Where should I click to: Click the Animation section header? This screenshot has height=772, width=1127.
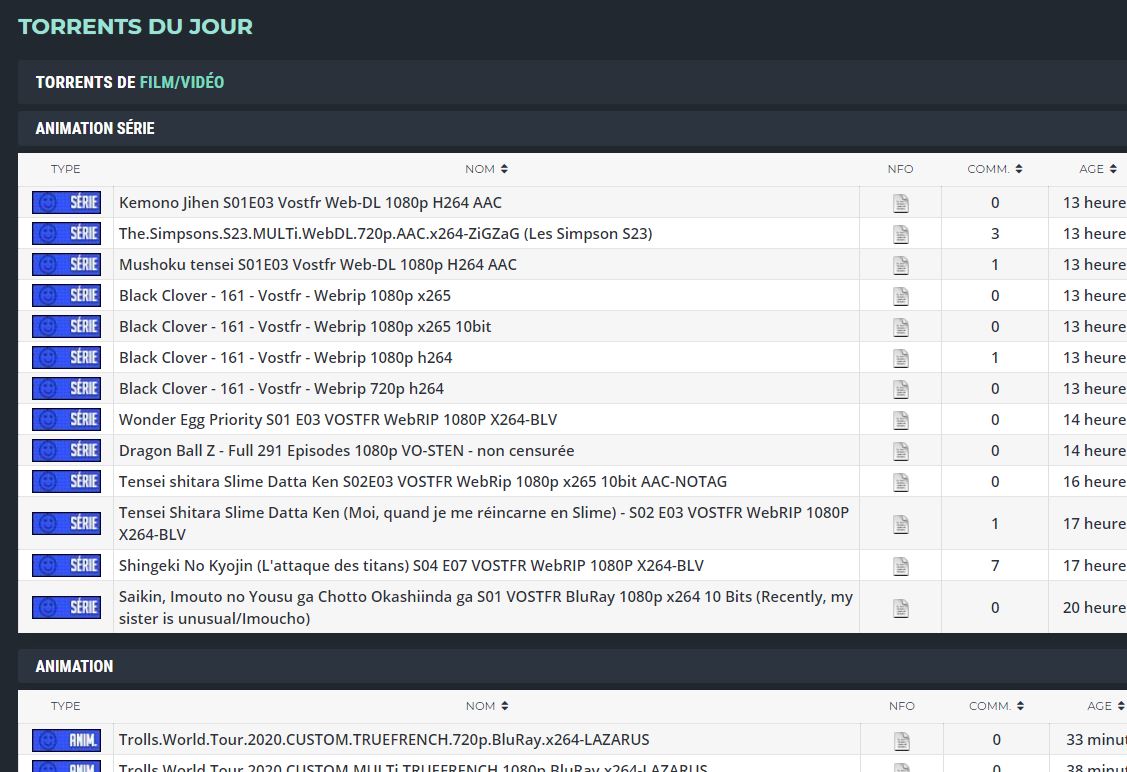pyautogui.click(x=74, y=666)
